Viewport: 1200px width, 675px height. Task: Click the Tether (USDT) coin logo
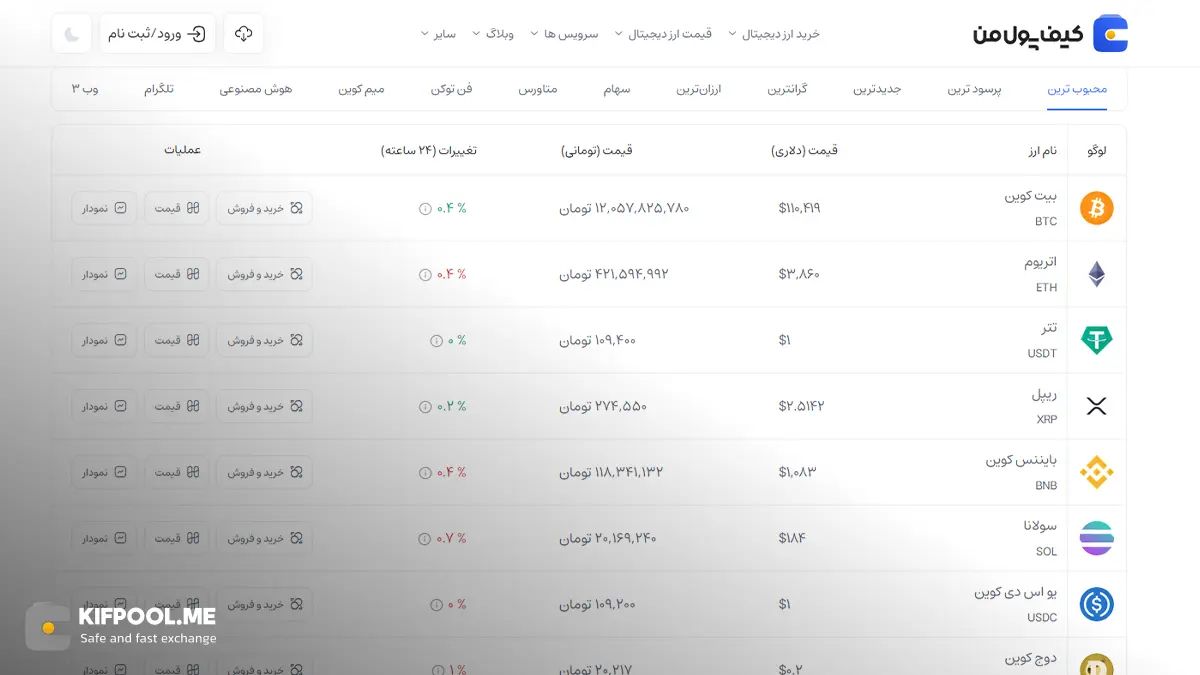[x=1096, y=340]
